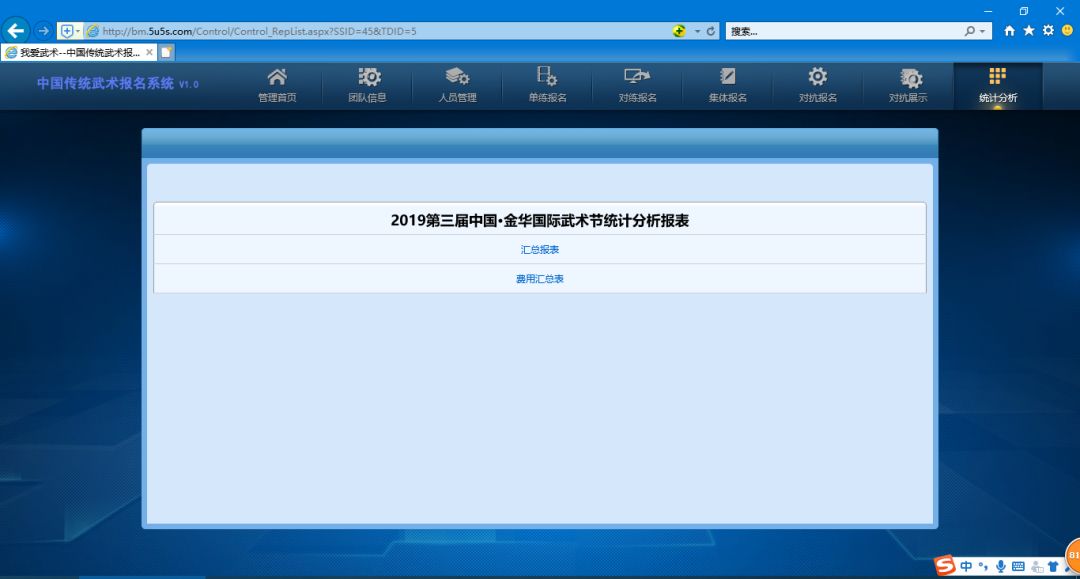Refresh the page with reload icon

(x=711, y=31)
